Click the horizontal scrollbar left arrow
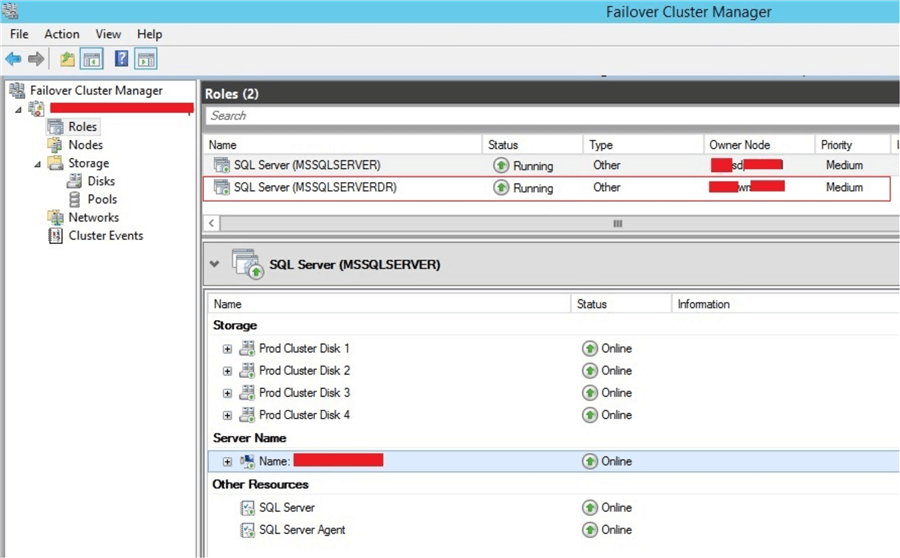The height and width of the screenshot is (558, 900). point(212,223)
